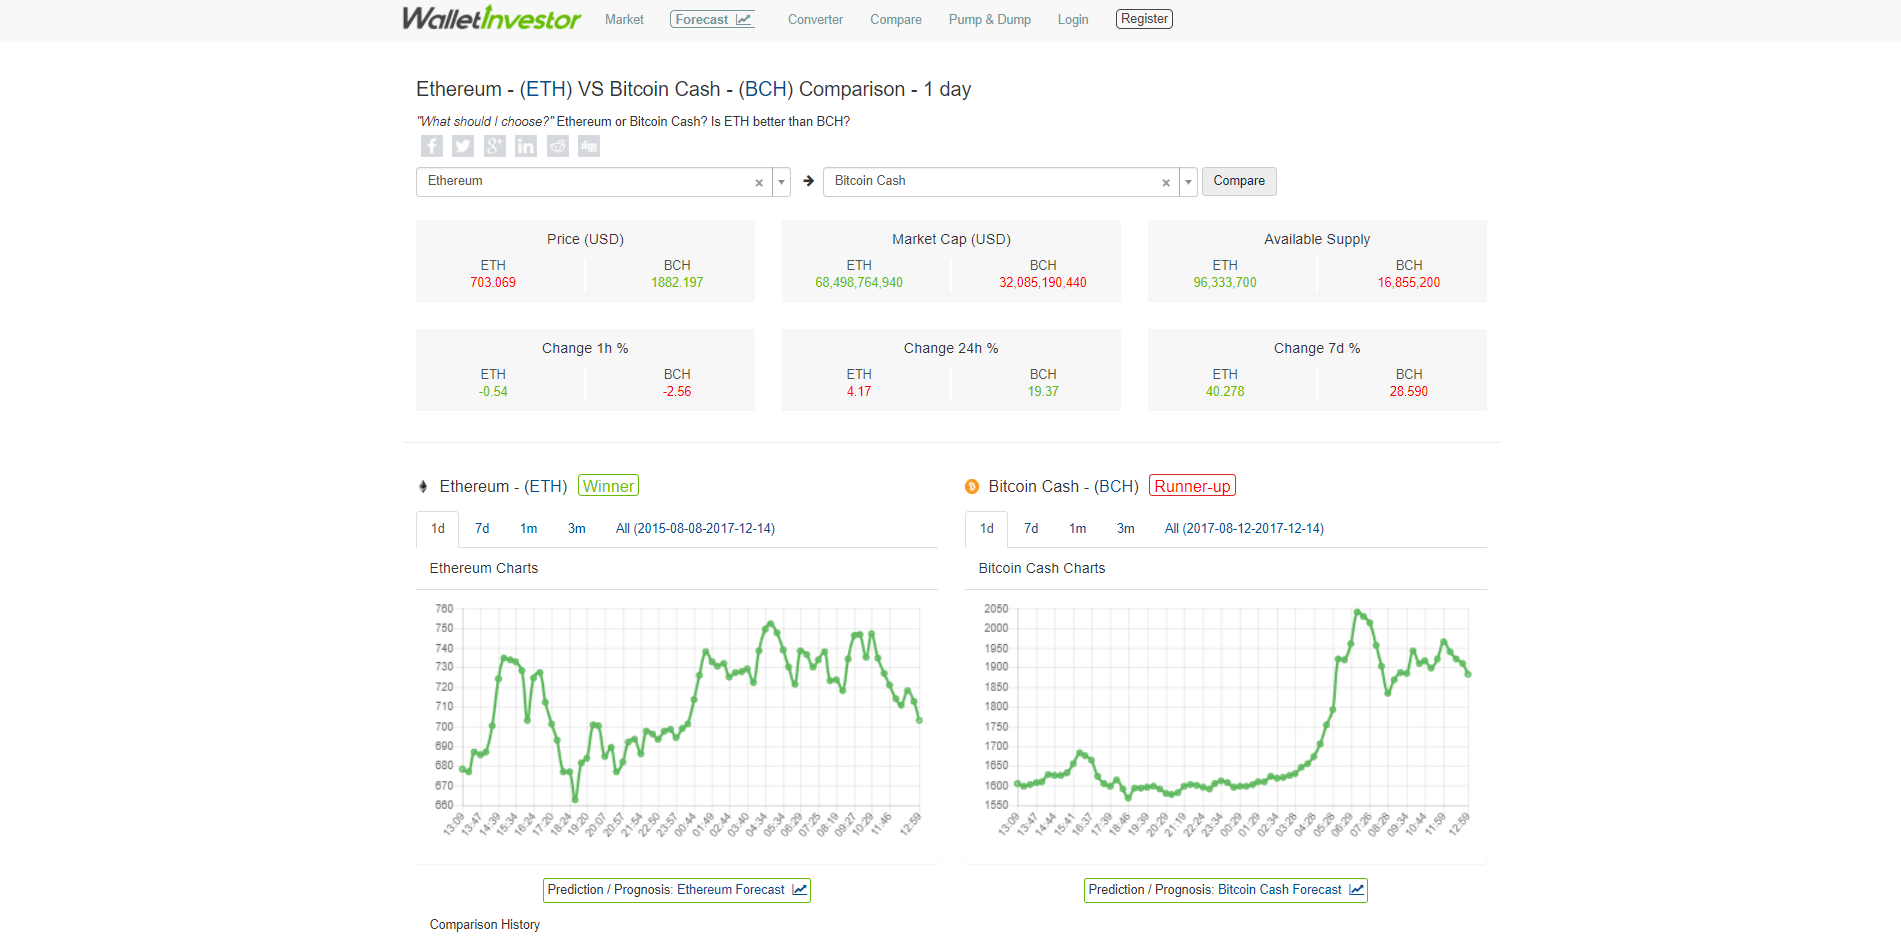The width and height of the screenshot is (1901, 941).
Task: Open the Ethereum coin dropdown arrow
Action: pyautogui.click(x=782, y=182)
